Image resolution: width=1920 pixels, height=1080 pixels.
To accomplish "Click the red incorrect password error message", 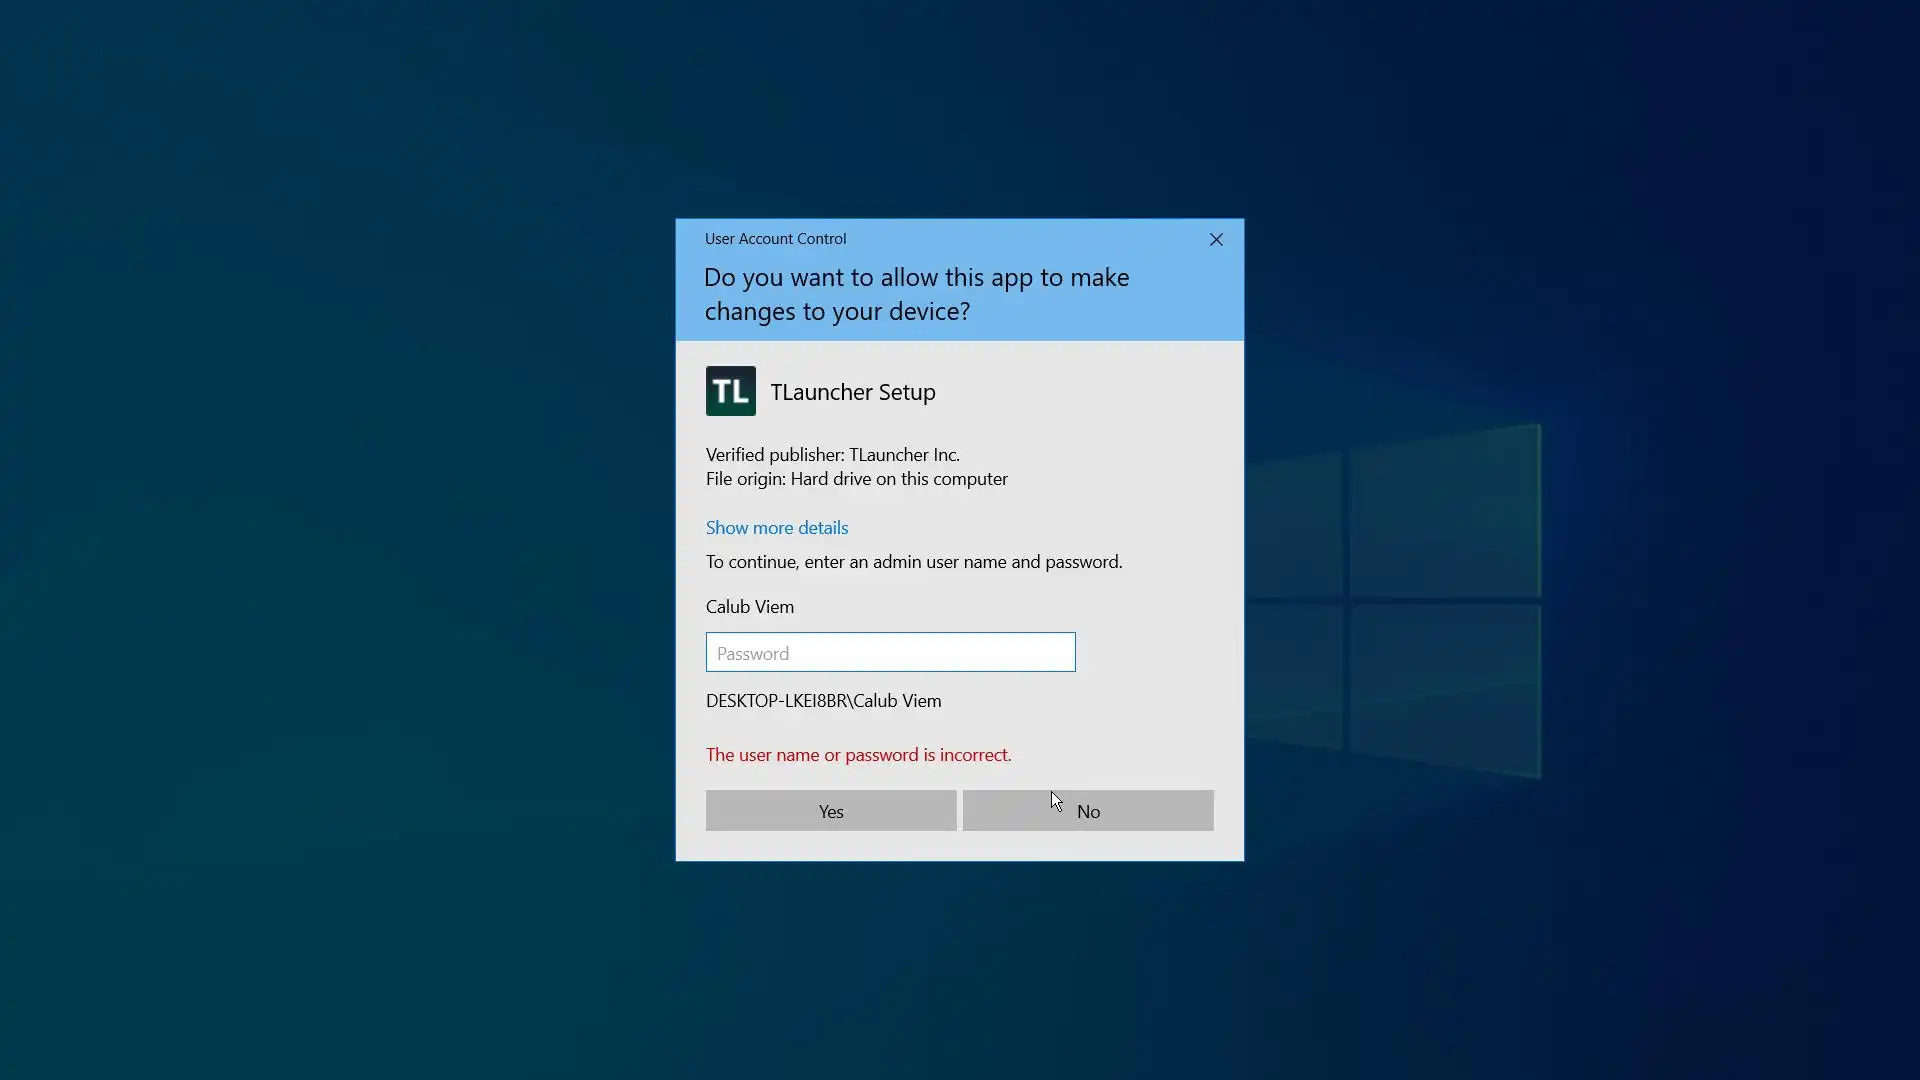I will [x=858, y=754].
